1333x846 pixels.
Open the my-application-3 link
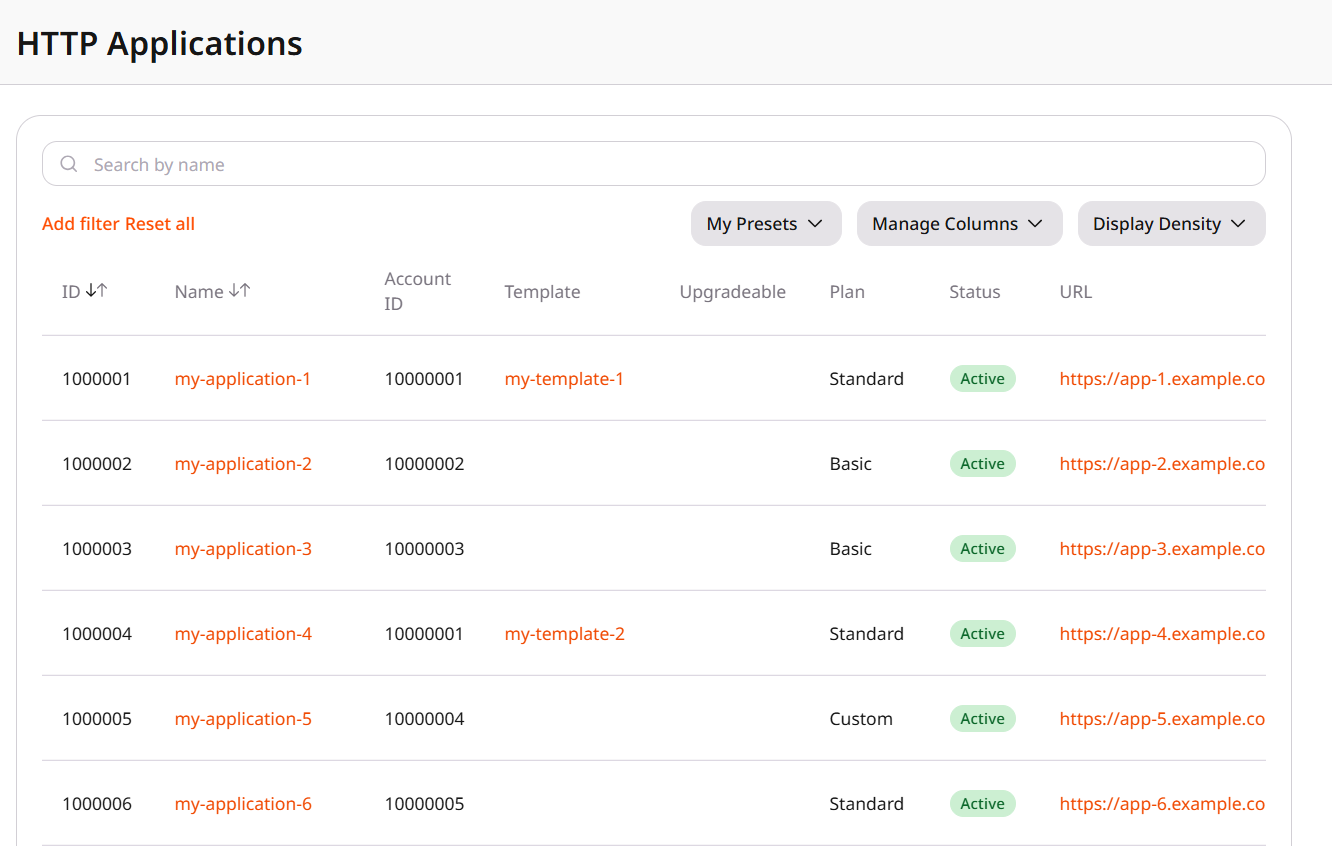(243, 549)
